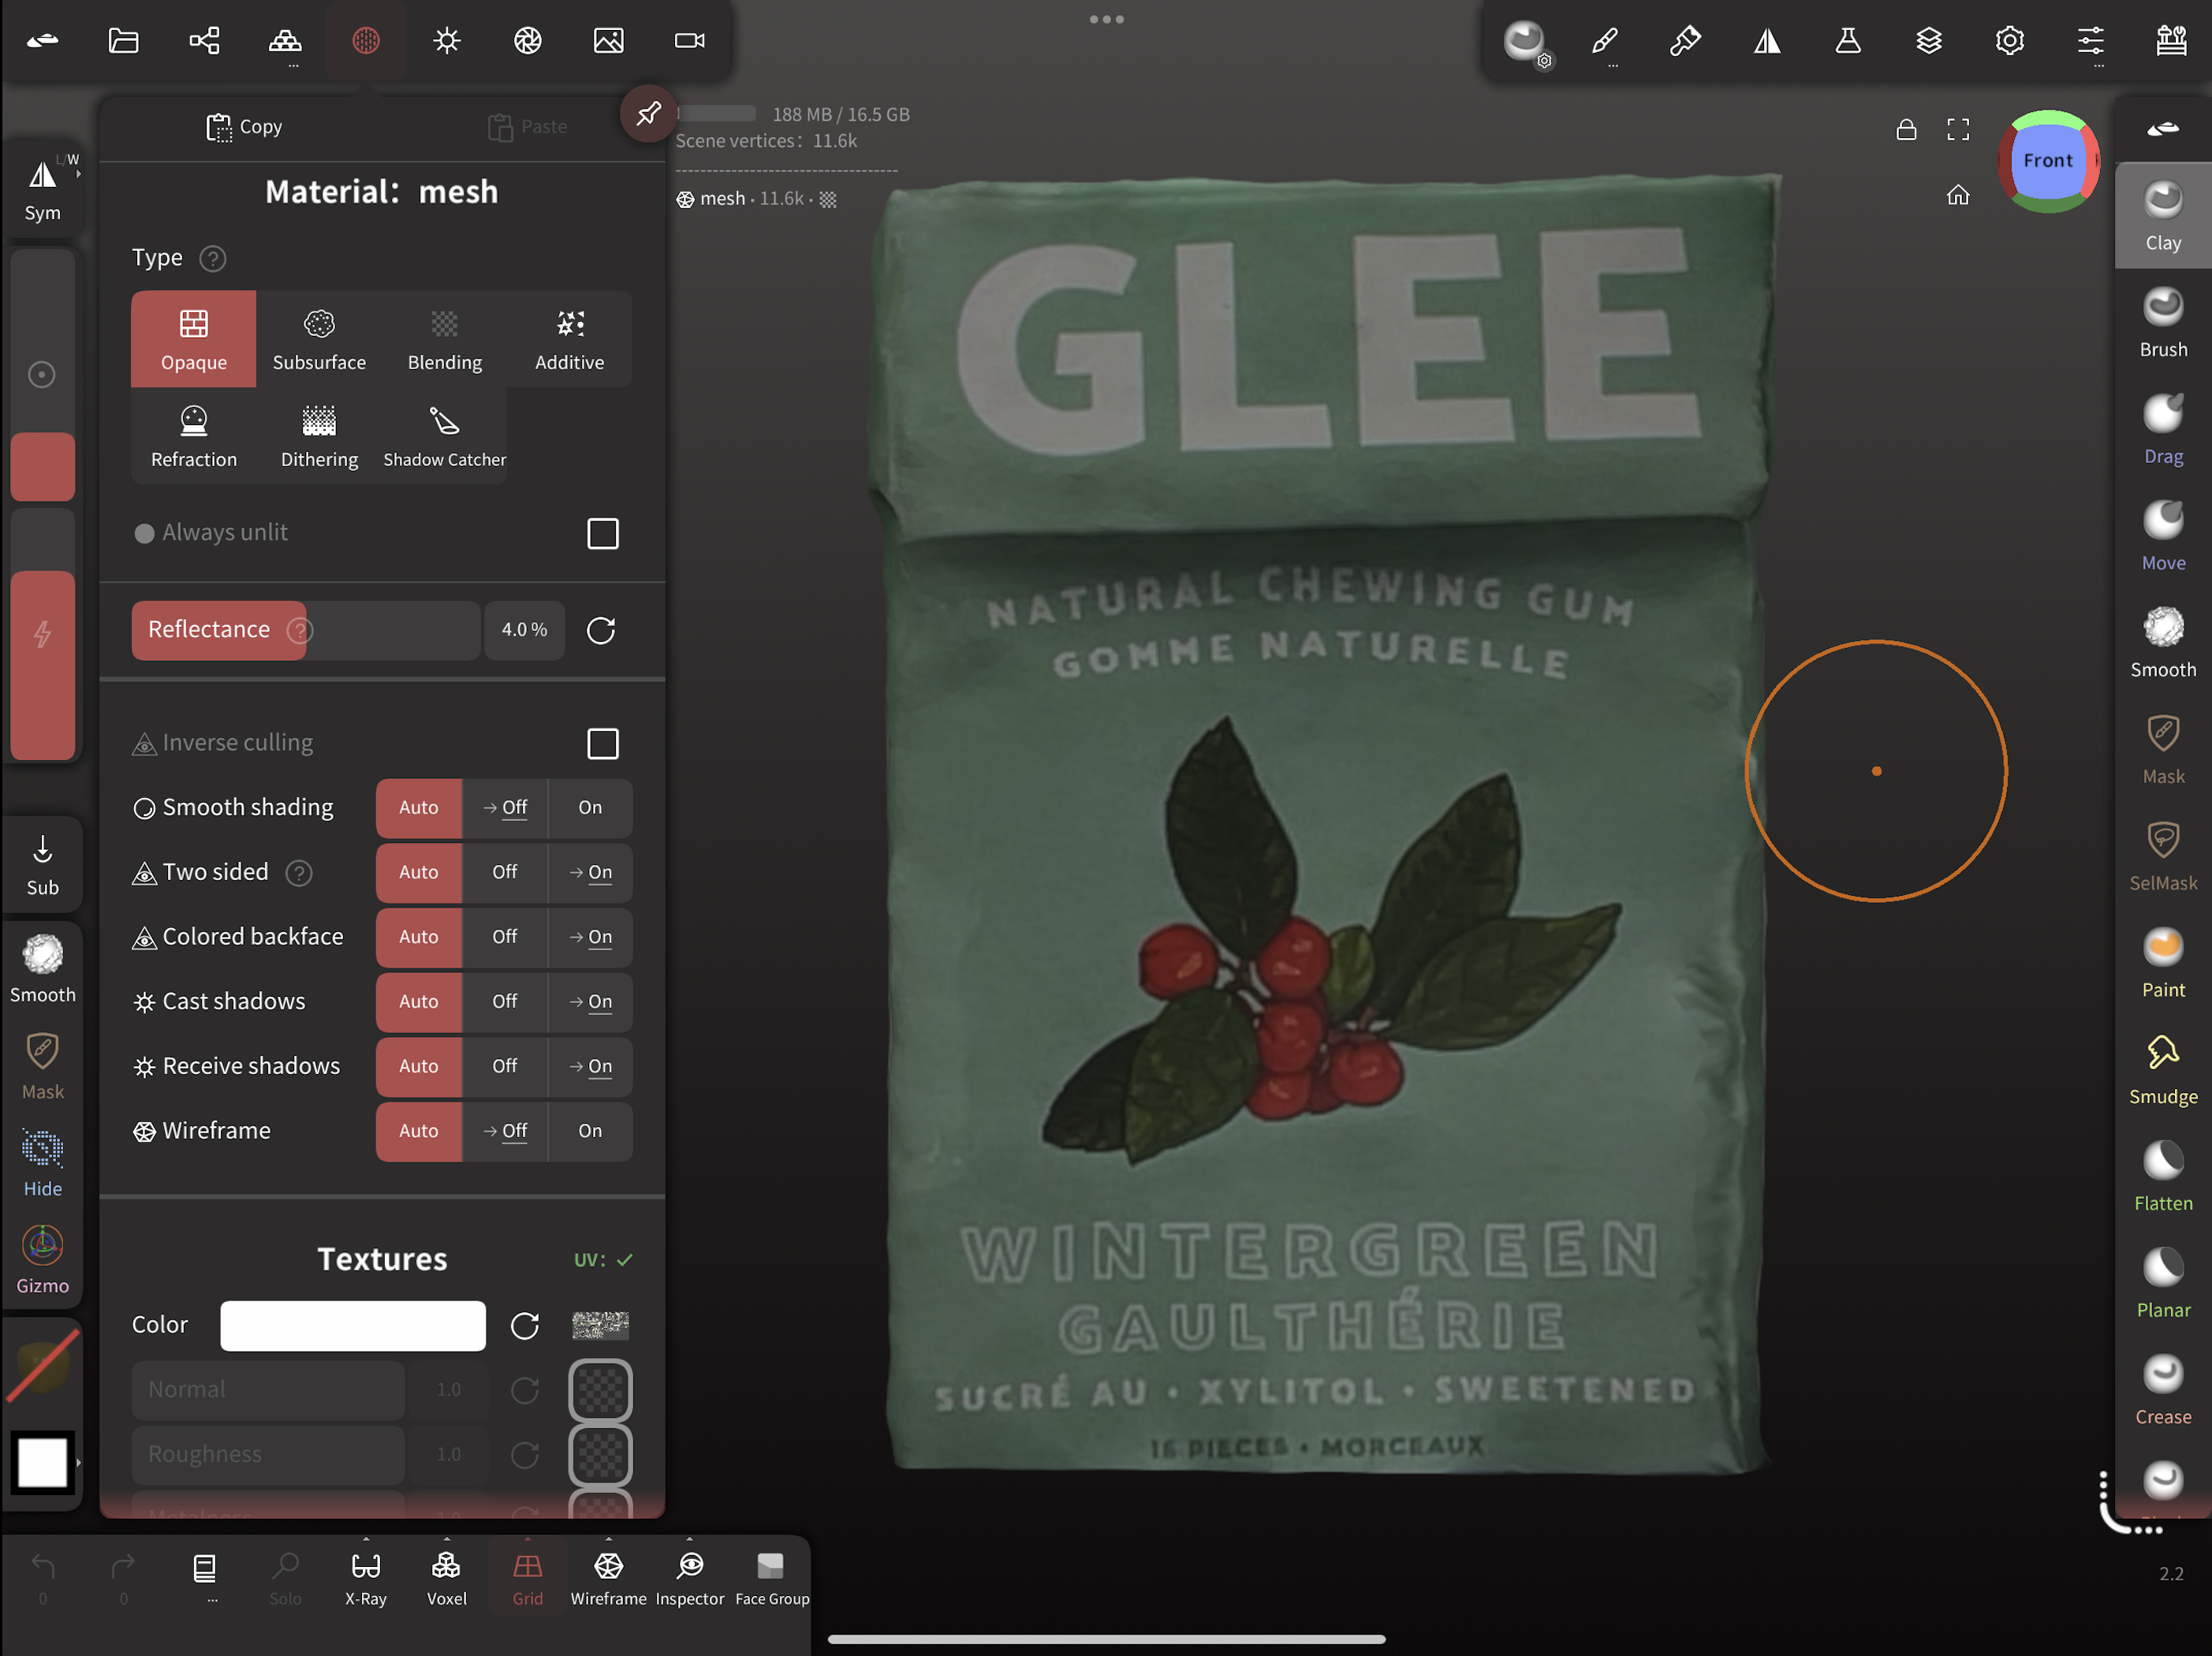The height and width of the screenshot is (1656, 2212).
Task: Reset the Reflectance value
Action: coord(600,630)
